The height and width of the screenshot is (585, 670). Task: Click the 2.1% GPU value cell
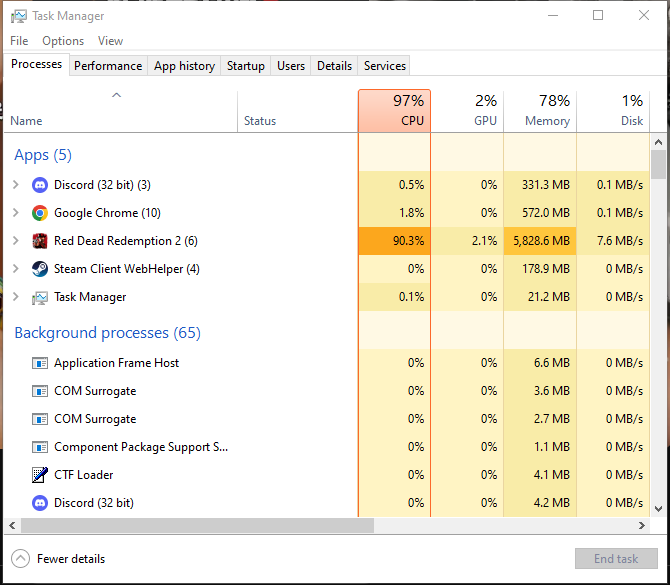coord(467,241)
